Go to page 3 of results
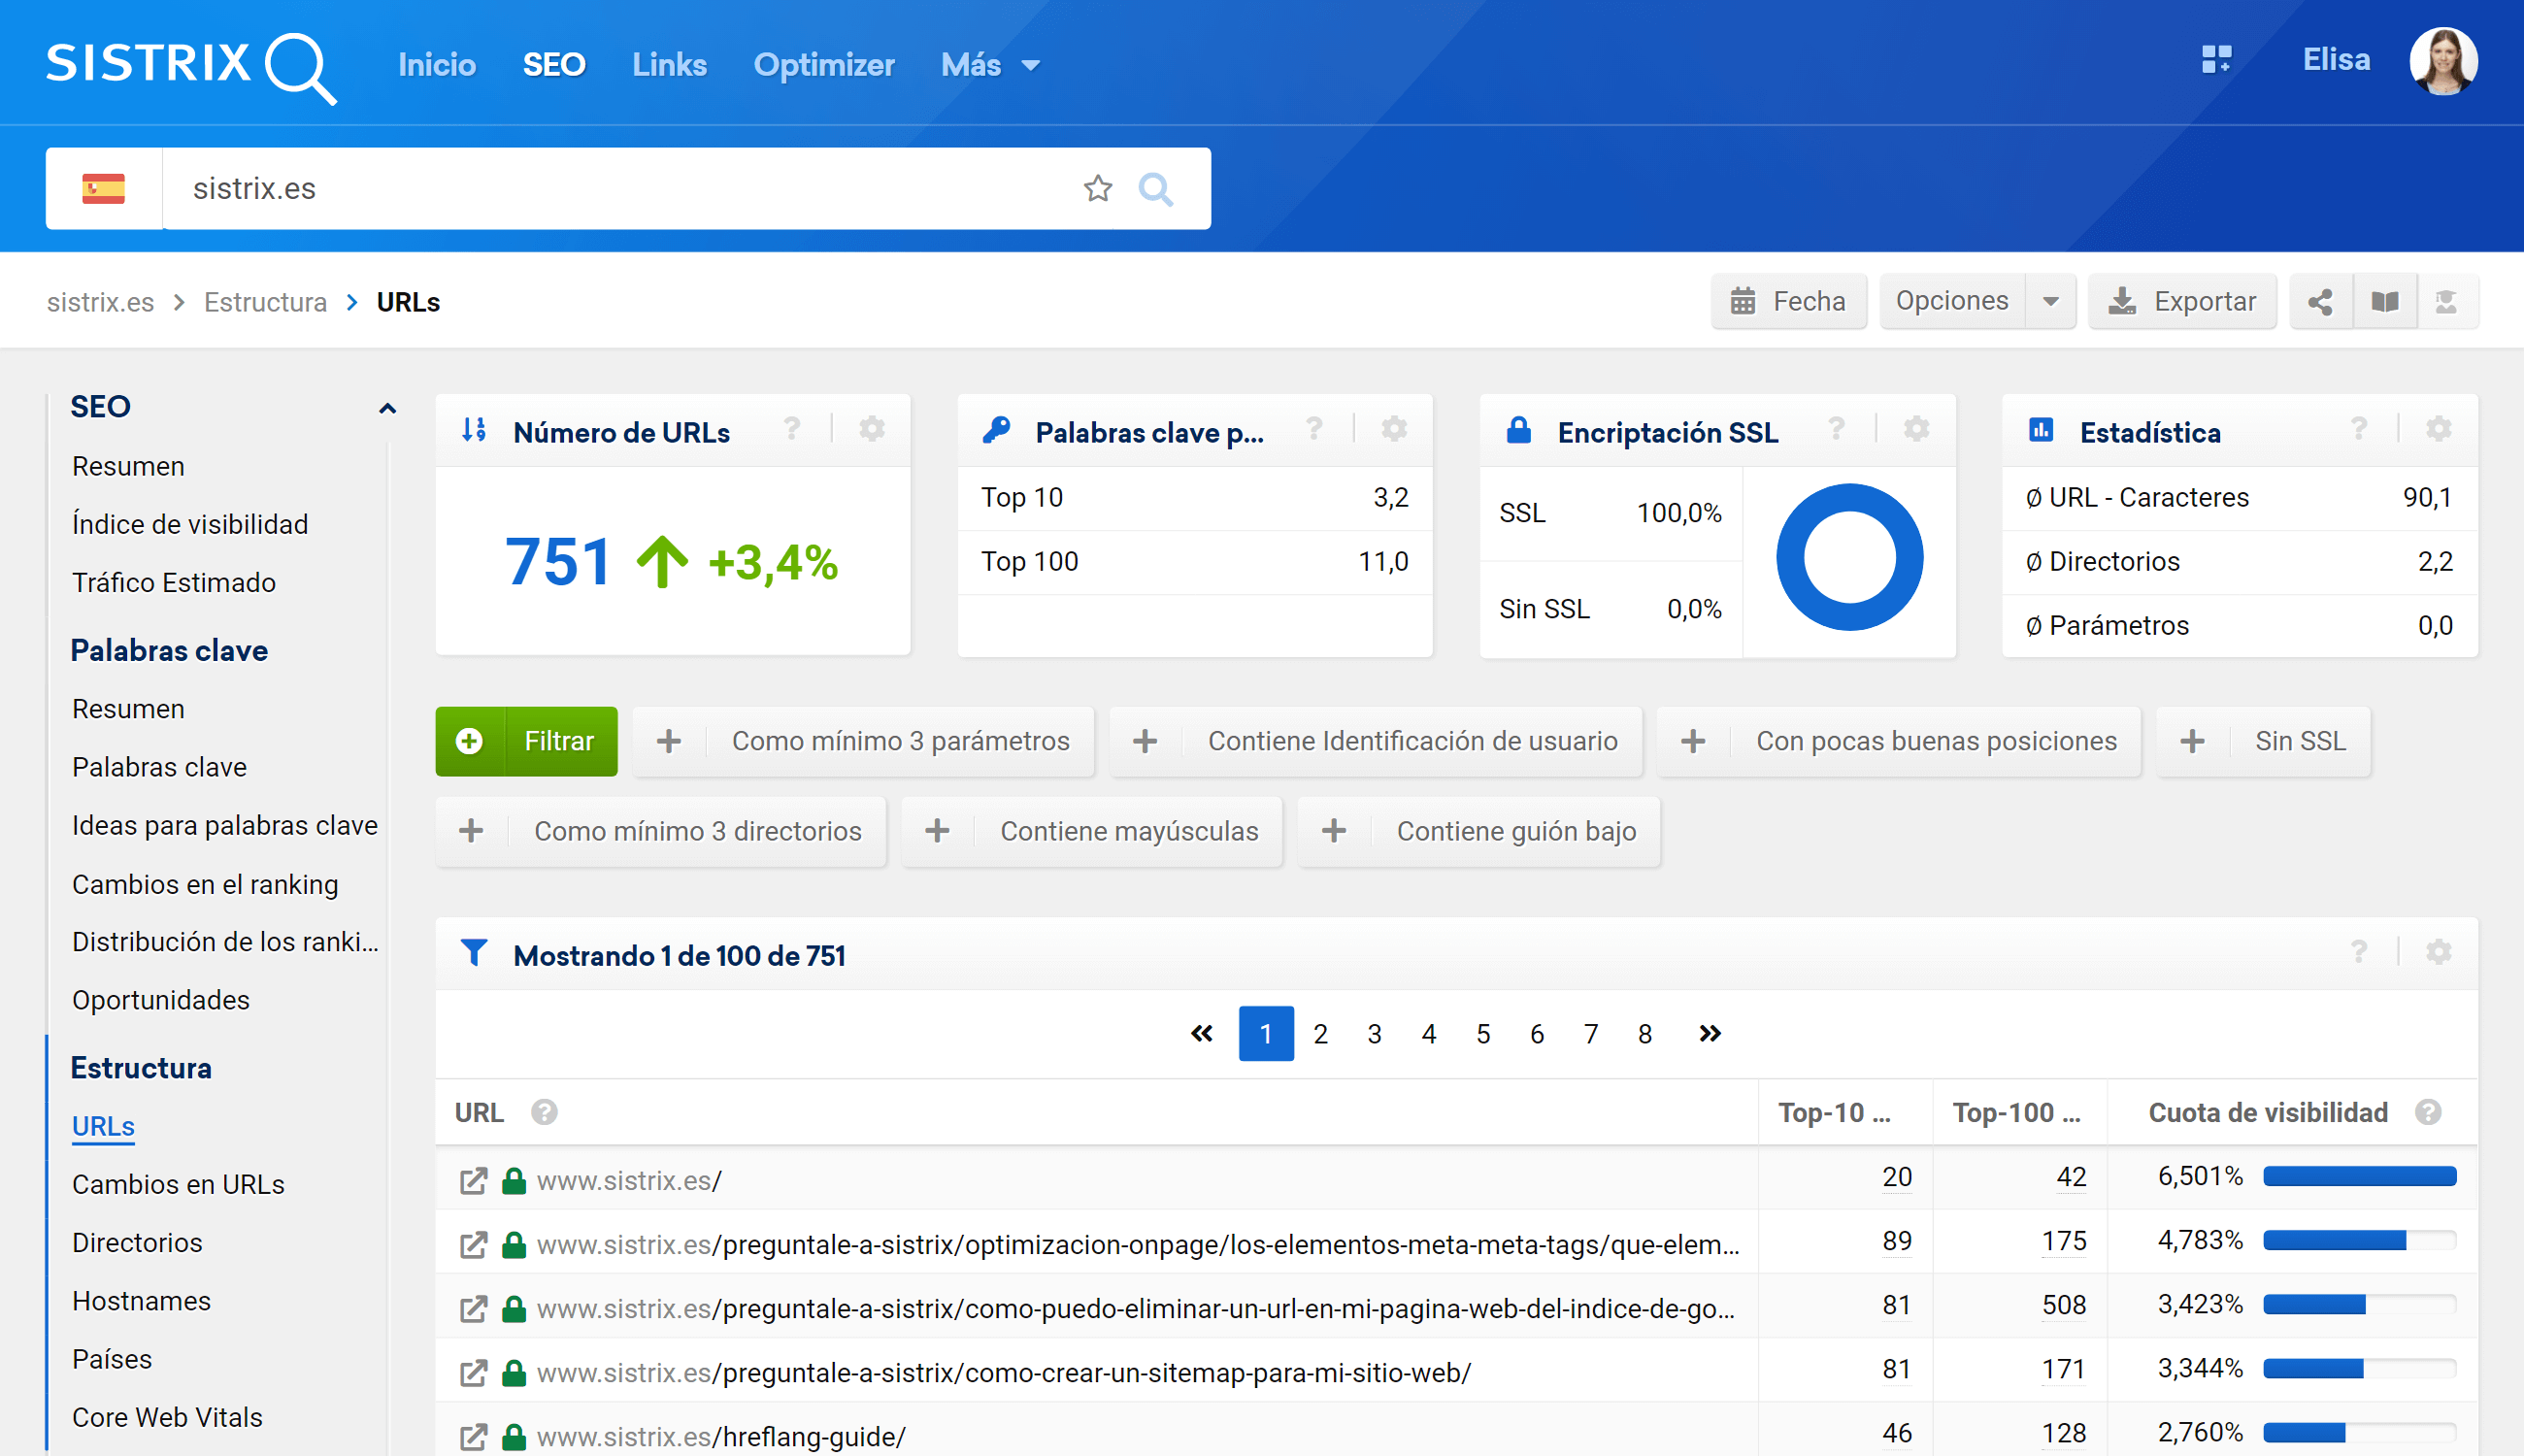Viewport: 2524px width, 1456px height. pos(1374,1033)
